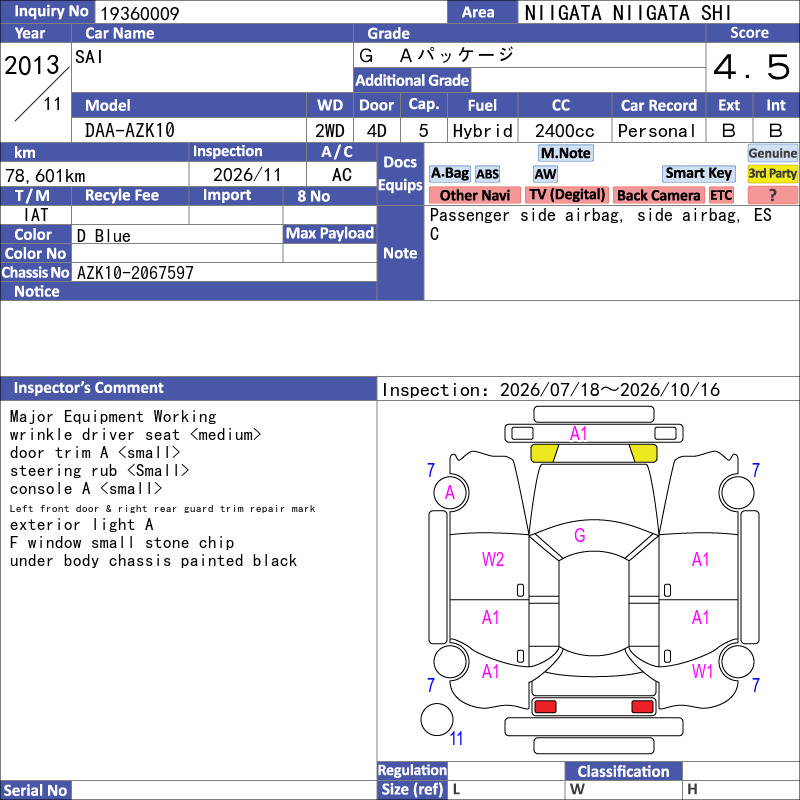Click the W2 mark on car diagram
The width and height of the screenshot is (800, 800).
(x=492, y=559)
